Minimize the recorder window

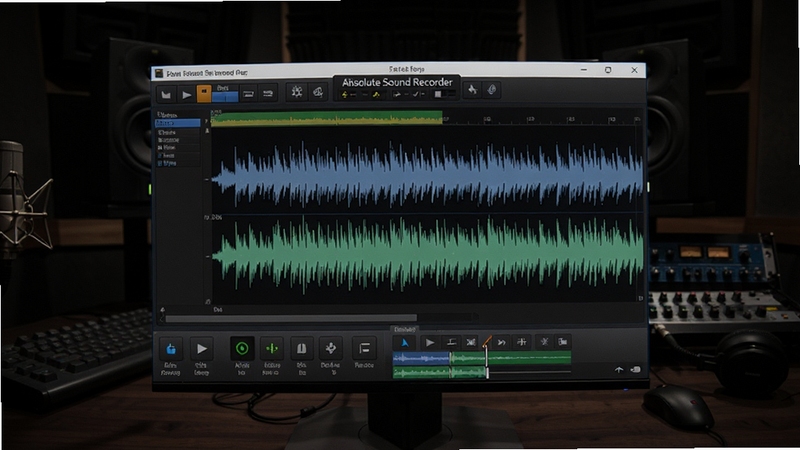(584, 70)
